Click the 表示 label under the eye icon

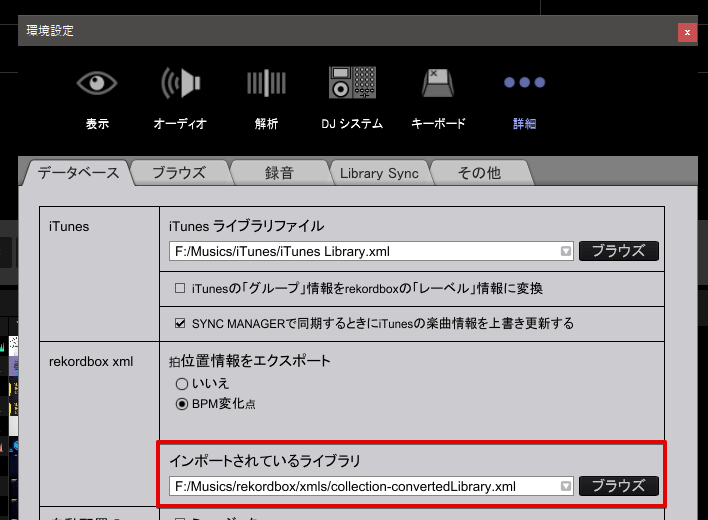pos(97,123)
